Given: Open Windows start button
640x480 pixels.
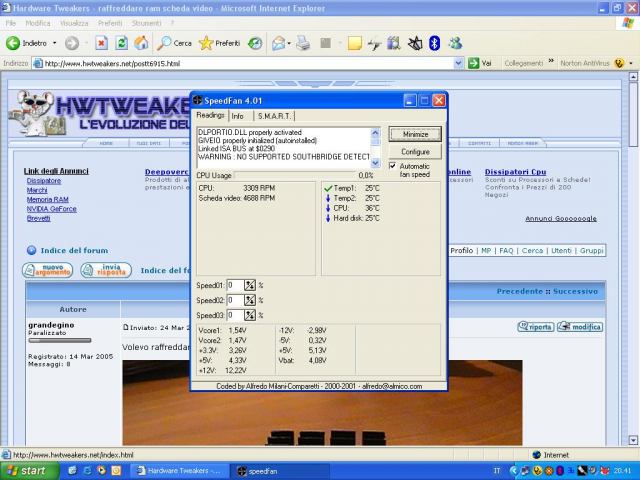Looking at the screenshot, I should 29,471.
